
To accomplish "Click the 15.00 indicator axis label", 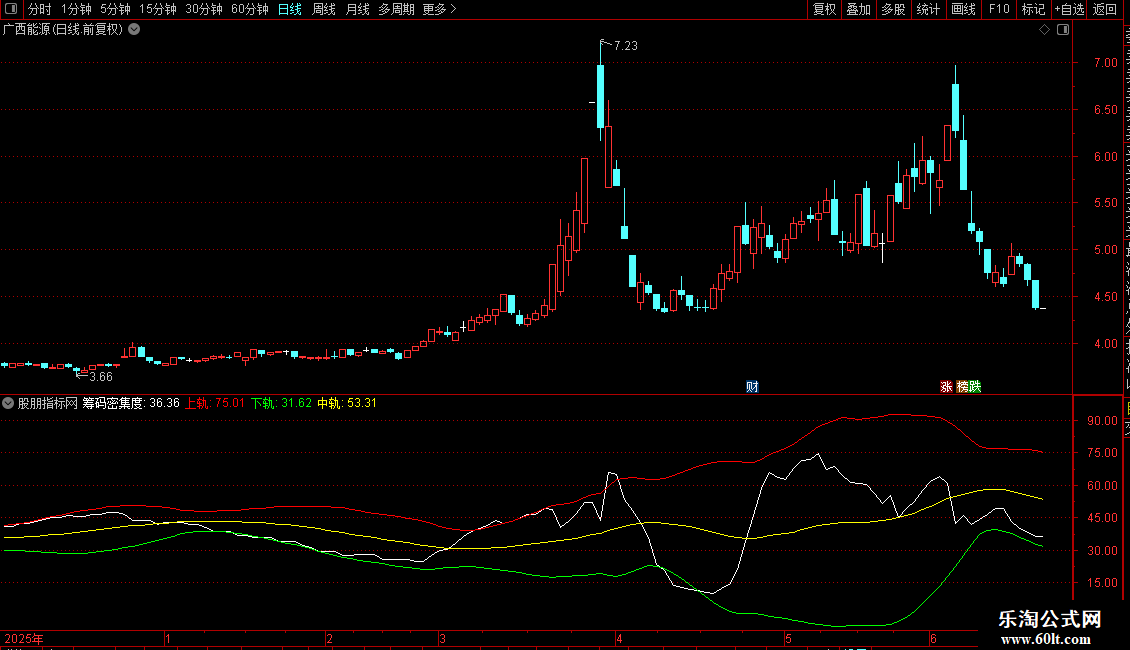I will click(x=1103, y=583).
